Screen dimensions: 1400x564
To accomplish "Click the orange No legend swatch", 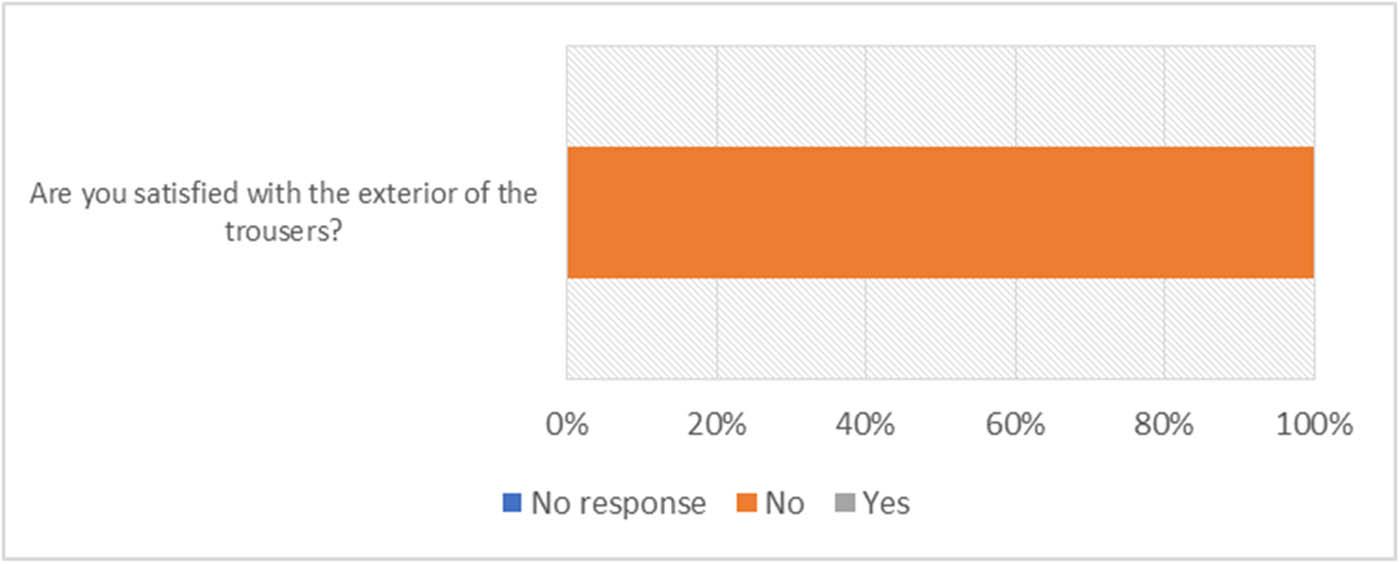I will coord(744,503).
